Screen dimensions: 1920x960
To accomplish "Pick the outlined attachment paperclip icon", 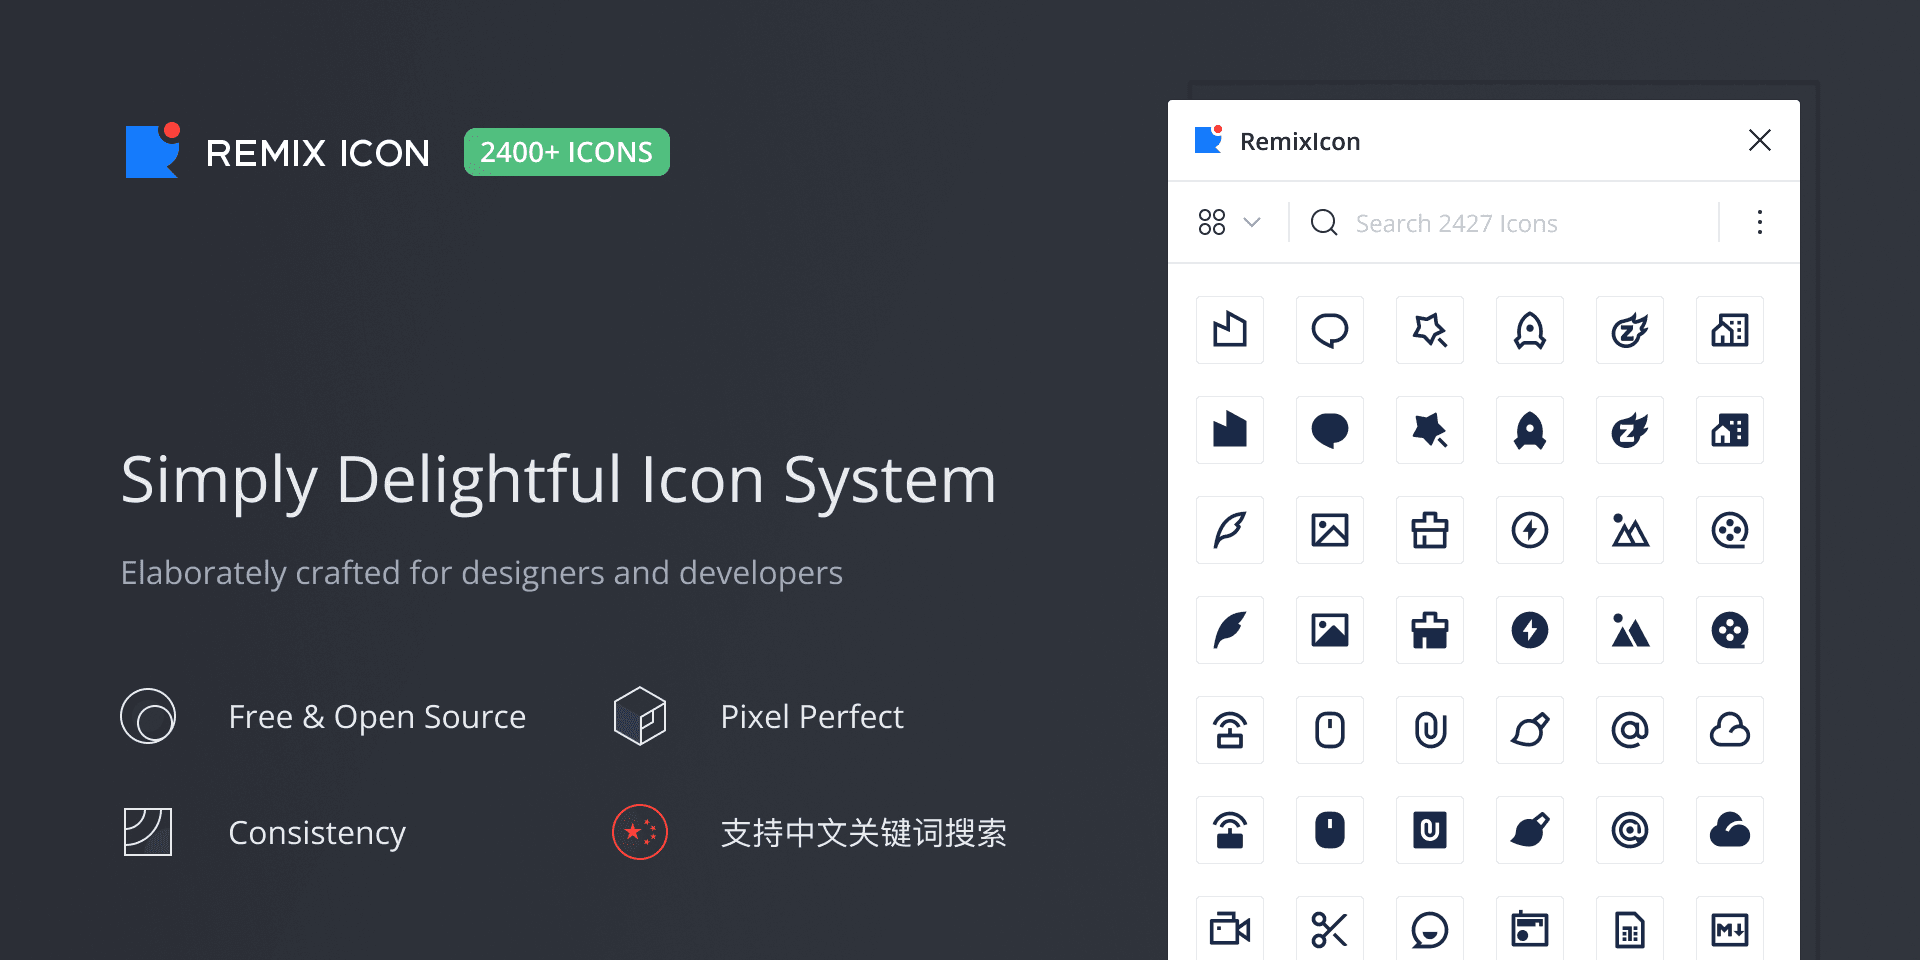I will [x=1430, y=730].
